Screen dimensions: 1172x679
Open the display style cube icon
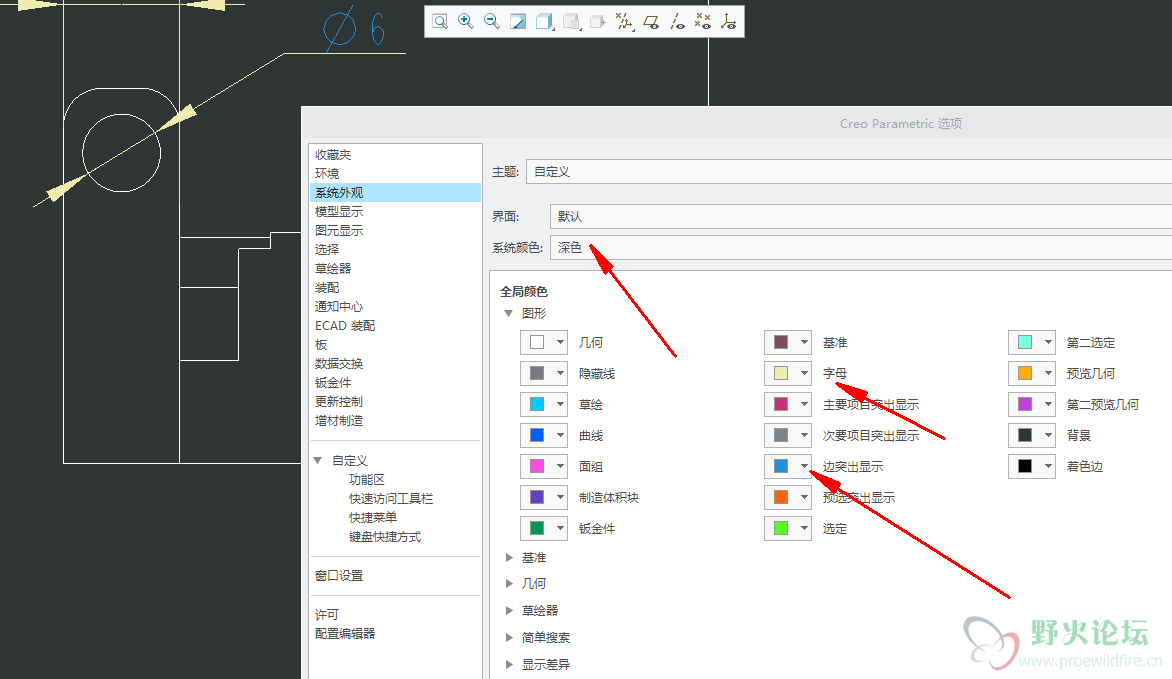[x=545, y=22]
